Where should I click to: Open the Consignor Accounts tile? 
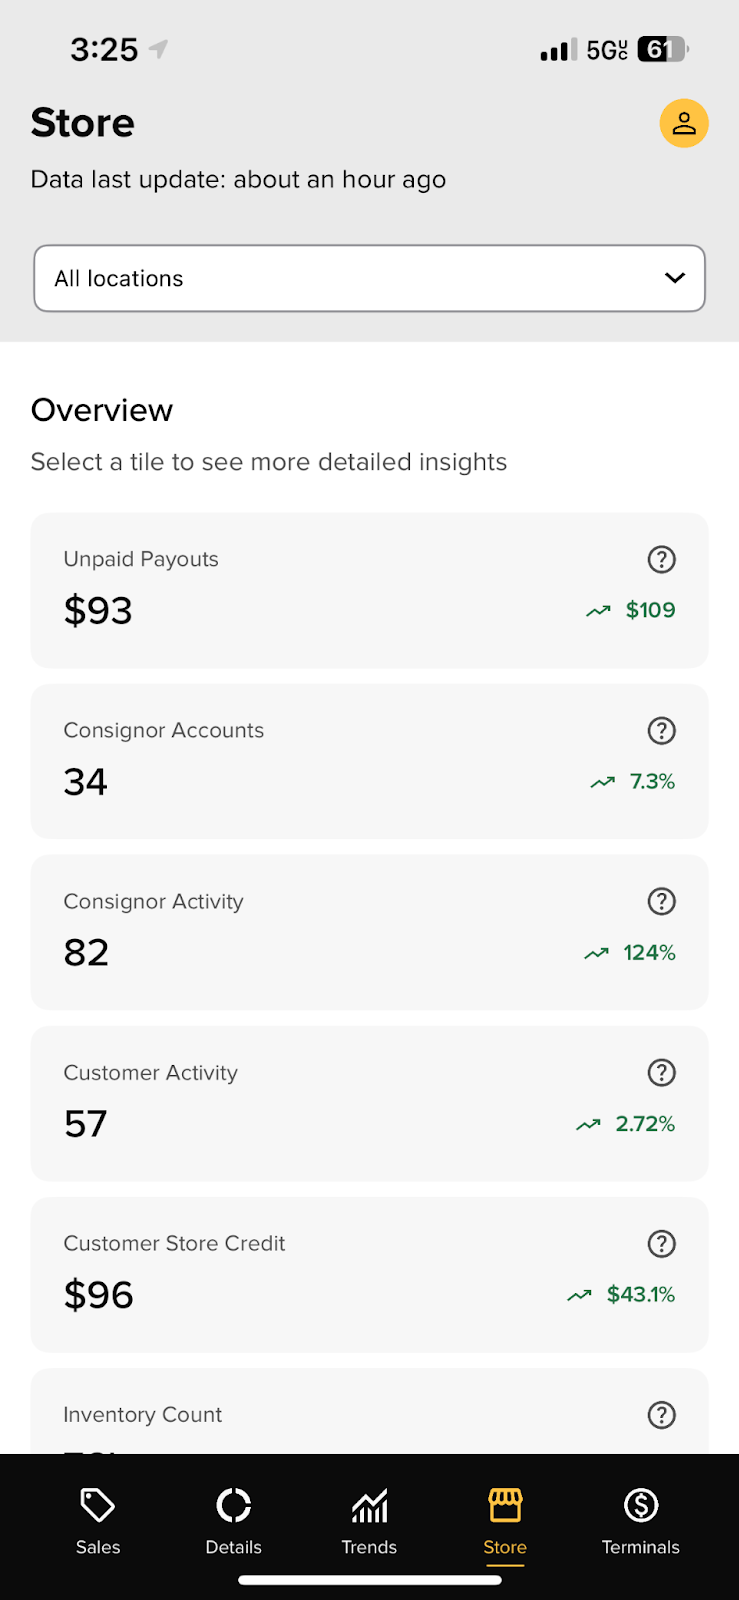pyautogui.click(x=369, y=761)
